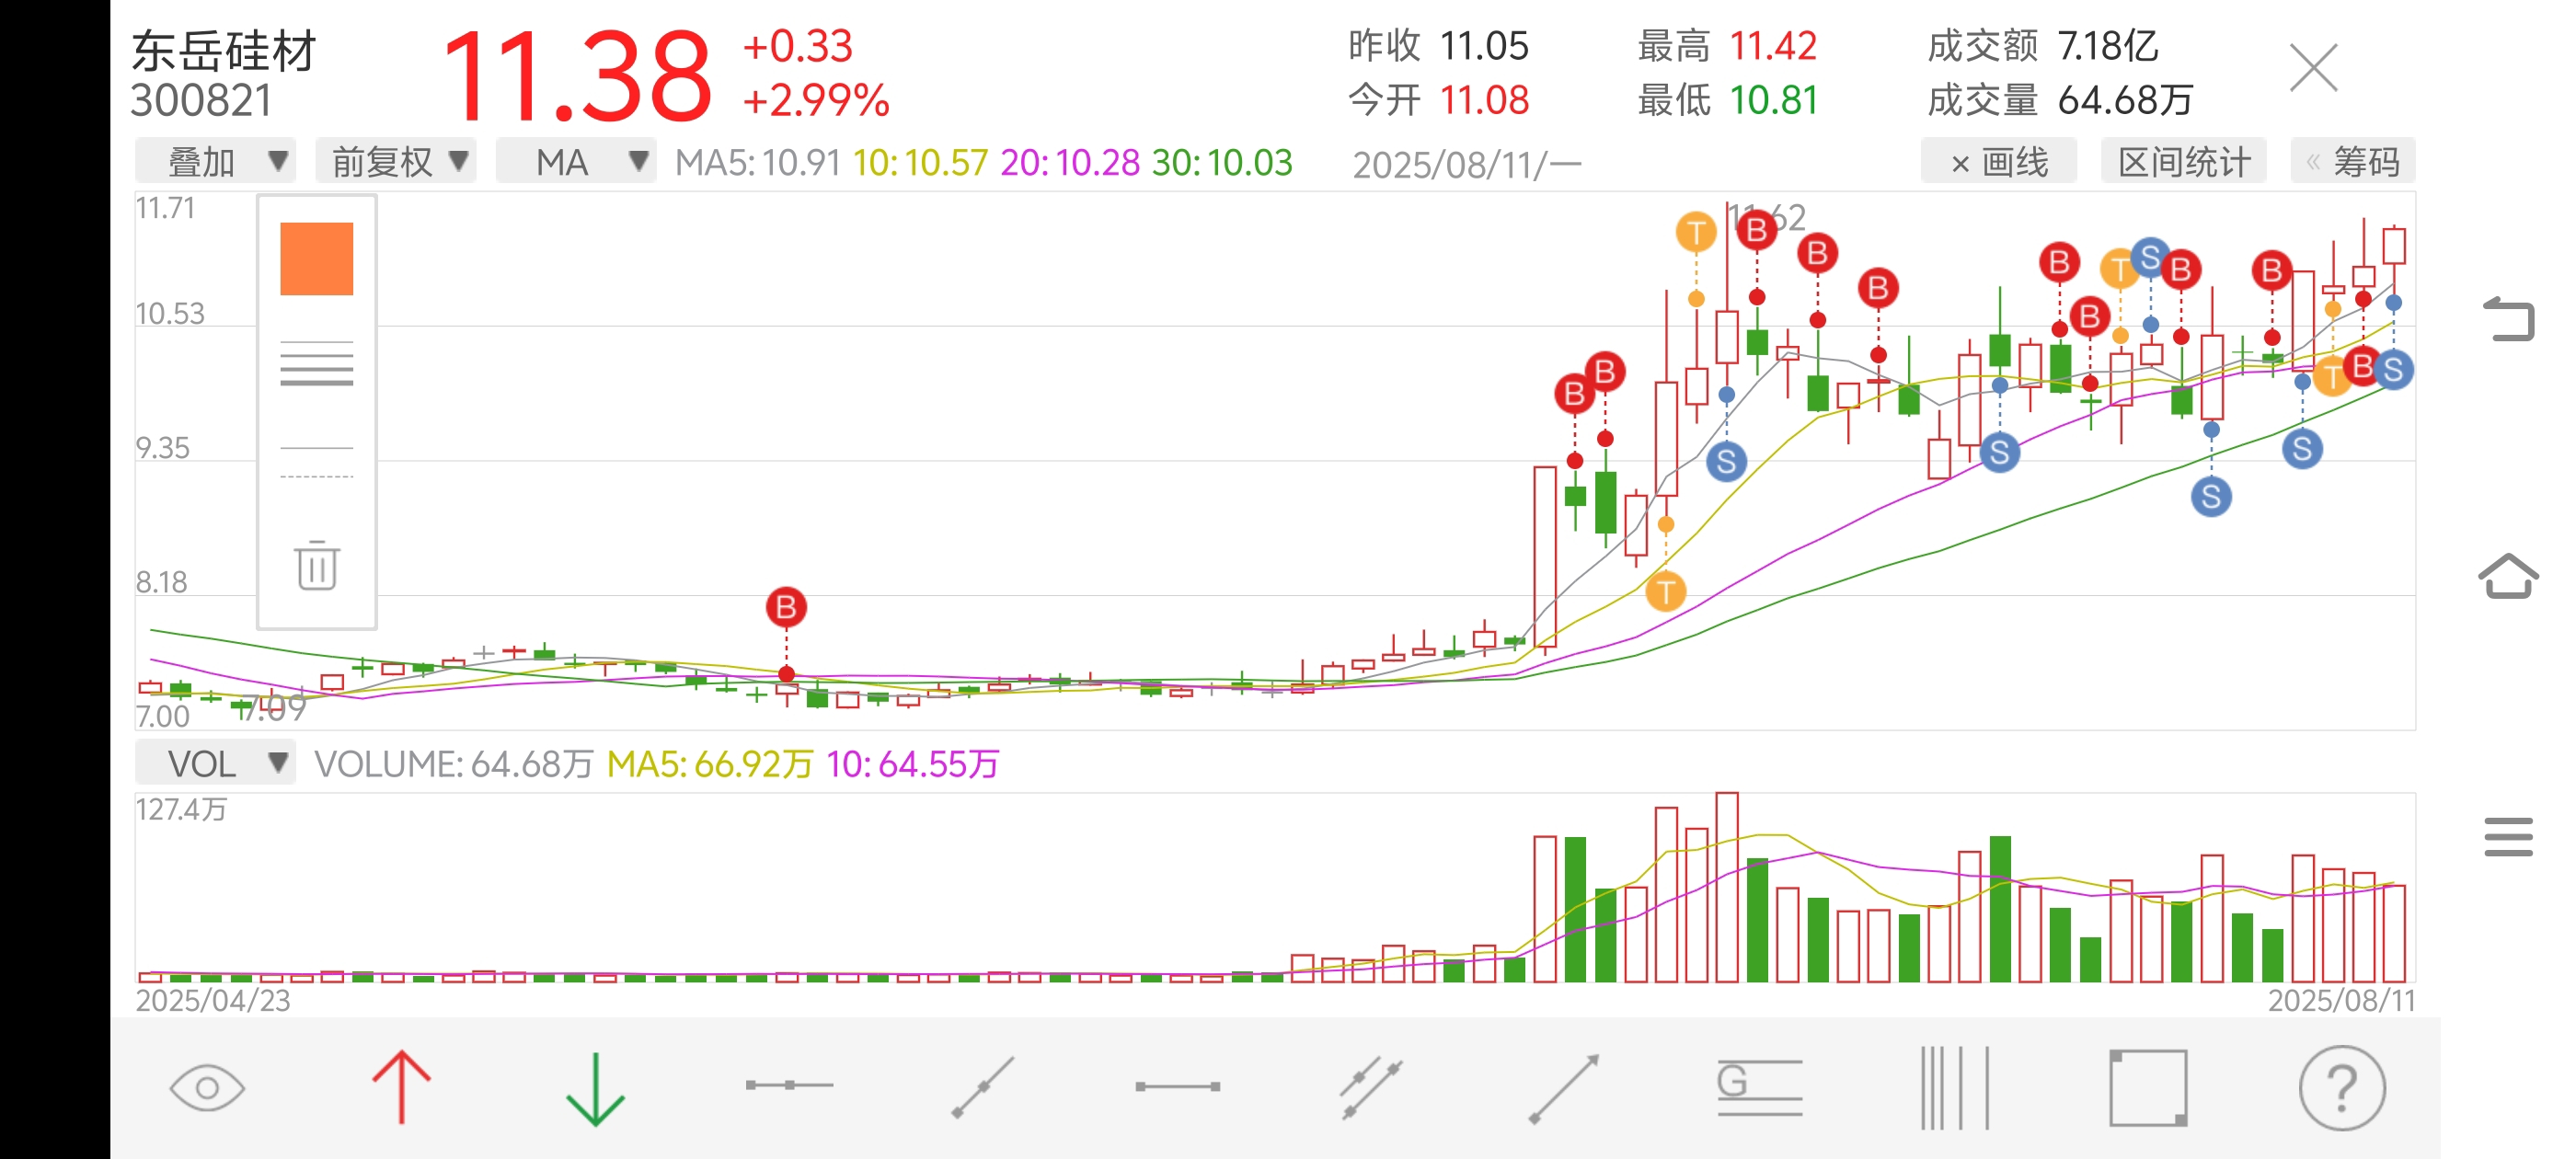Click the date 2025/08/11/一
Screen dimensions: 2576x1159
(x=1467, y=164)
